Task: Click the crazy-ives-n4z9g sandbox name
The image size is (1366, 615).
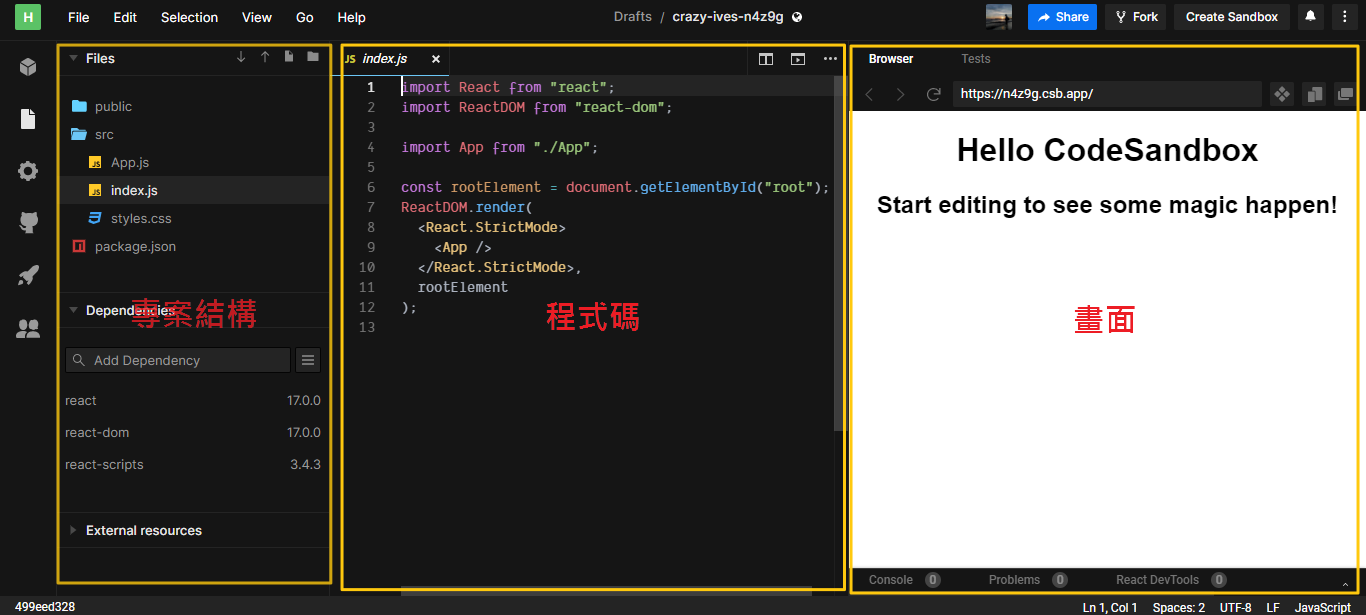Action: [729, 17]
